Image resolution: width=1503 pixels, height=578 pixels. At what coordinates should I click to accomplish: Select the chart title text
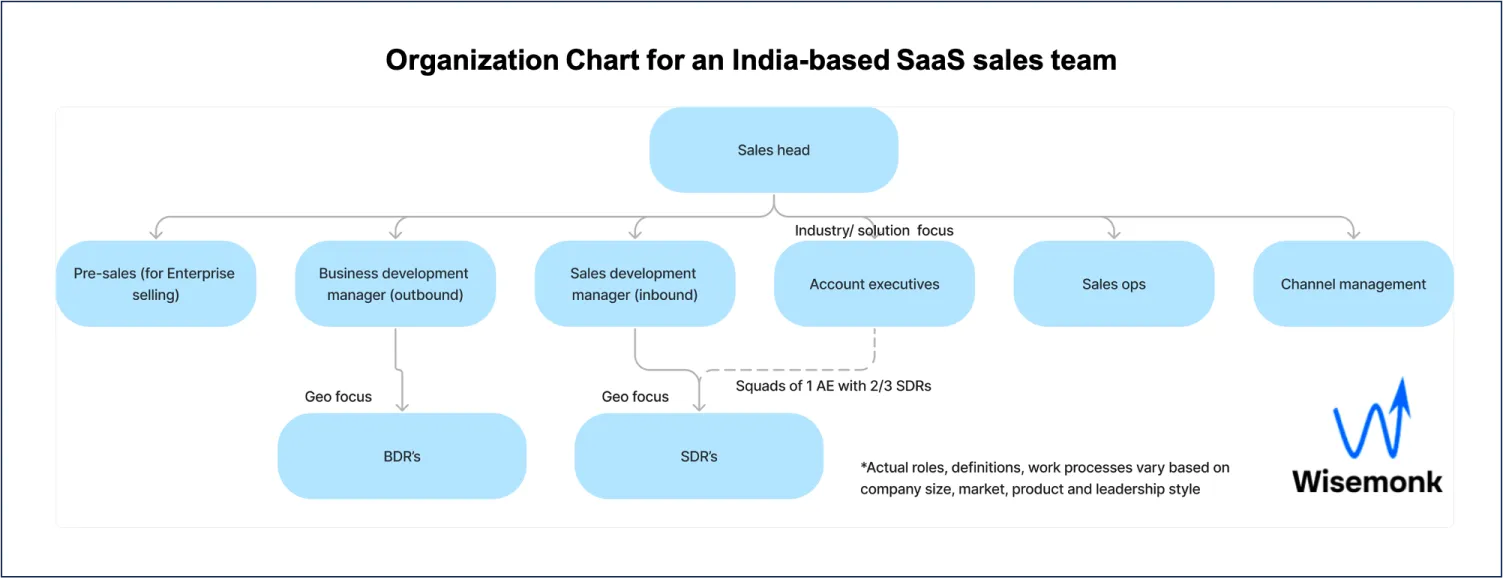point(751,59)
